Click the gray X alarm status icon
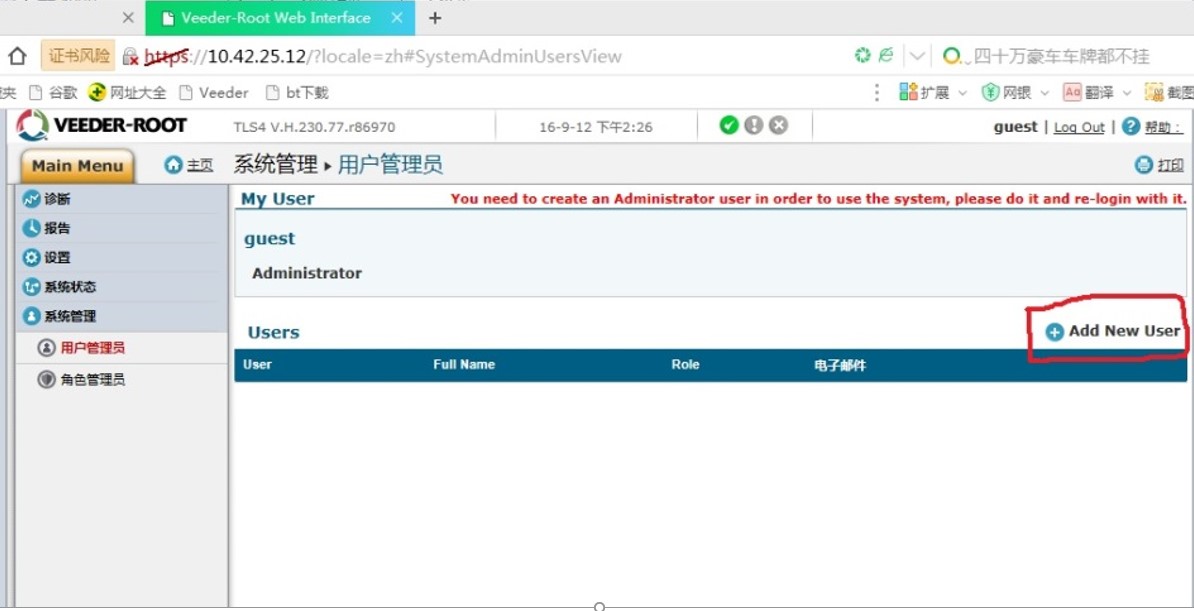The height and width of the screenshot is (611, 1194). (x=778, y=125)
